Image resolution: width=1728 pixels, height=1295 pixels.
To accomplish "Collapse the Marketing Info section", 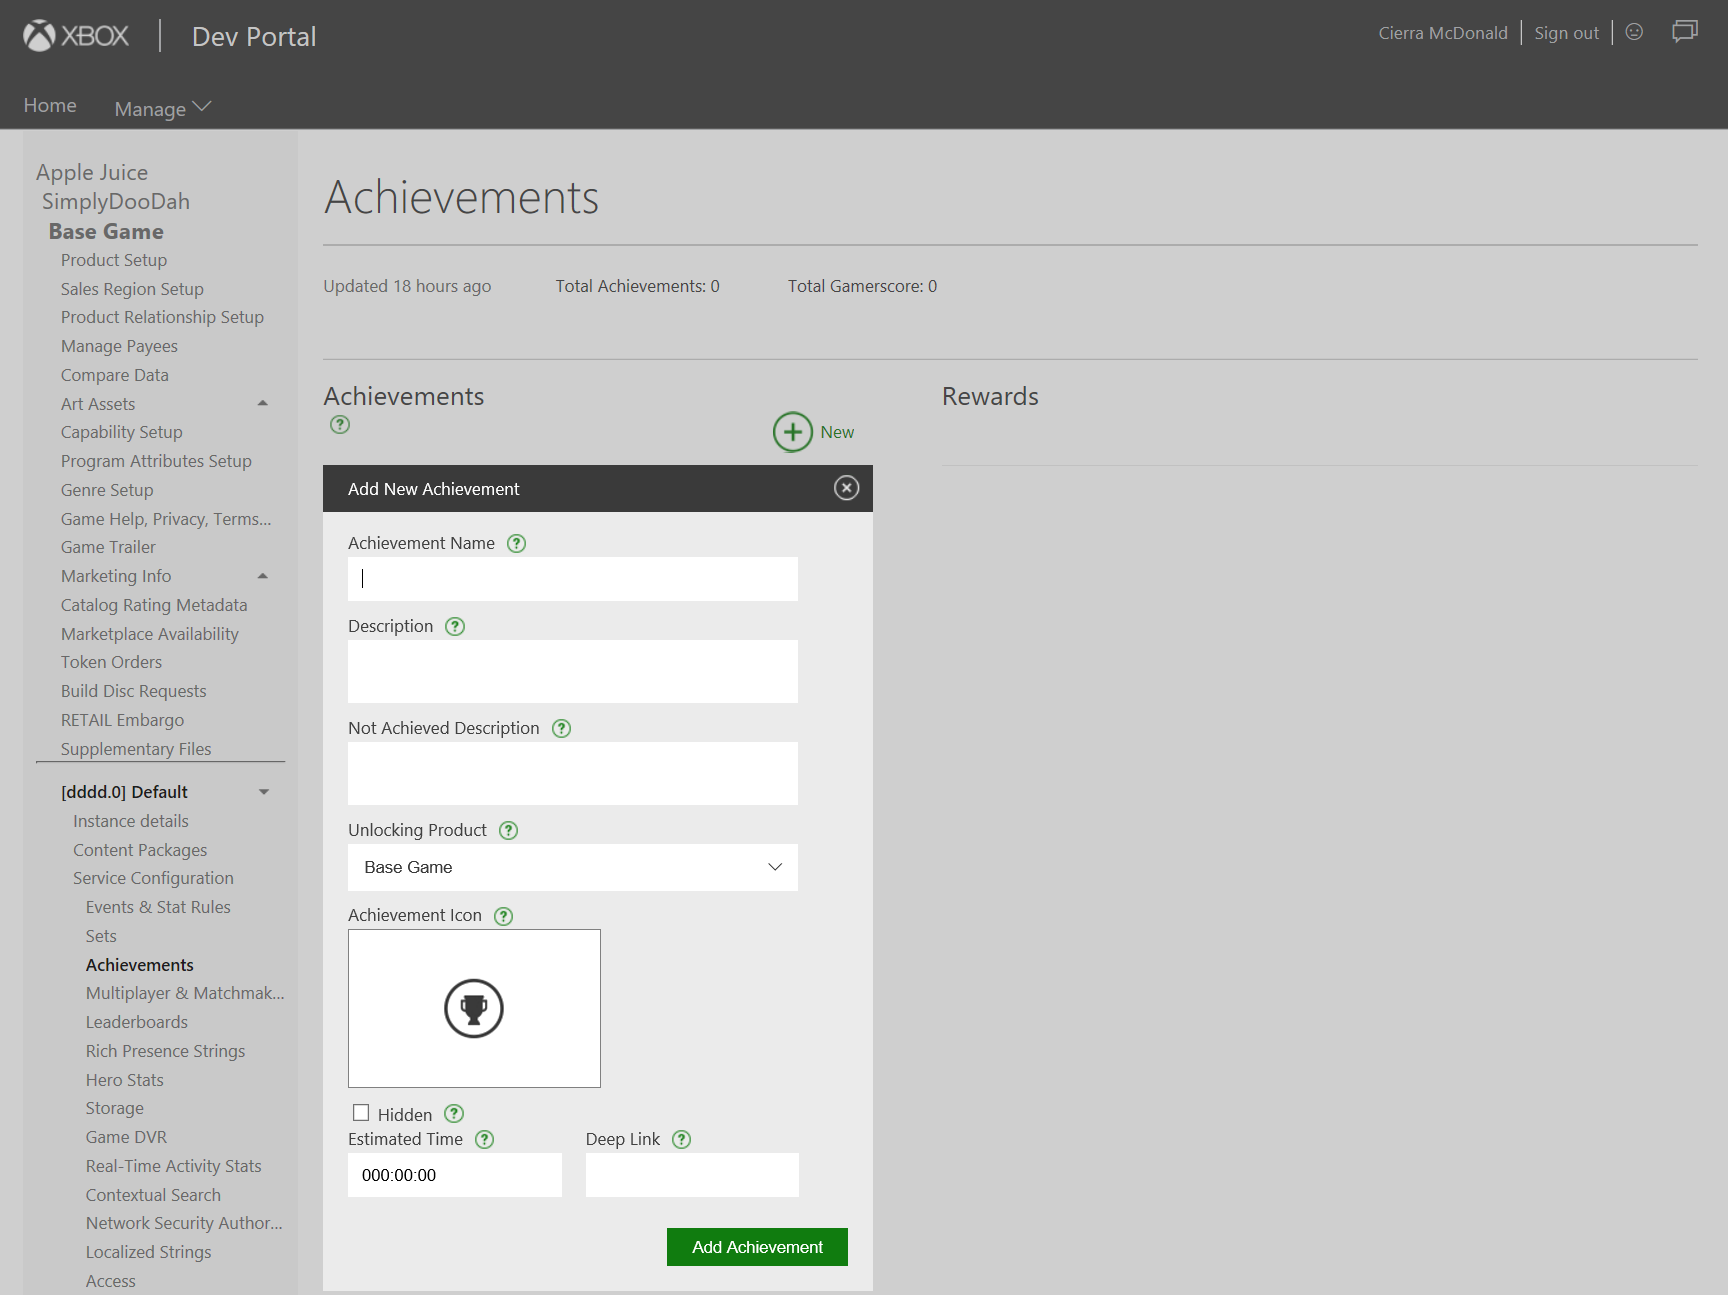I will click(263, 576).
